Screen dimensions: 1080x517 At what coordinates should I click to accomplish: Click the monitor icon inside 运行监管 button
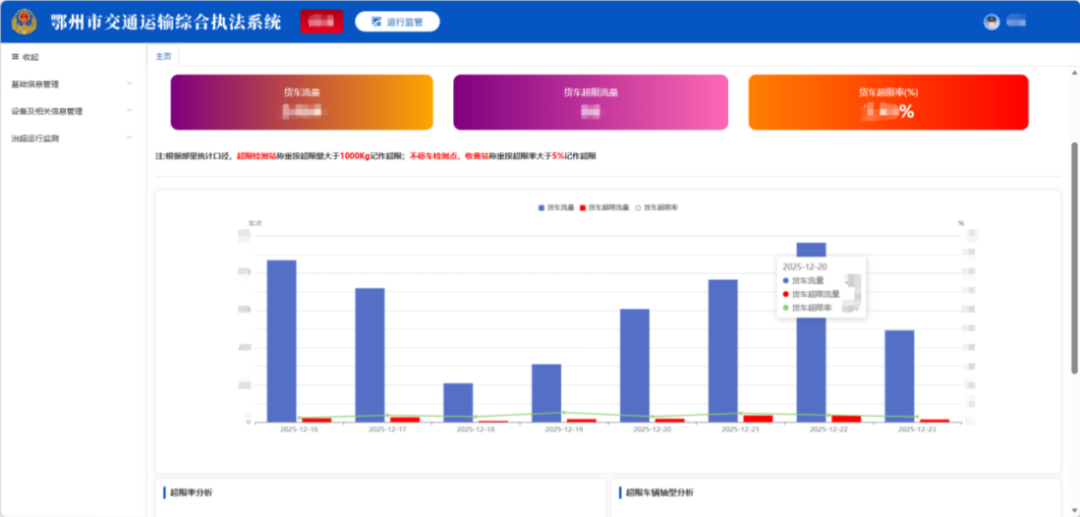376,21
